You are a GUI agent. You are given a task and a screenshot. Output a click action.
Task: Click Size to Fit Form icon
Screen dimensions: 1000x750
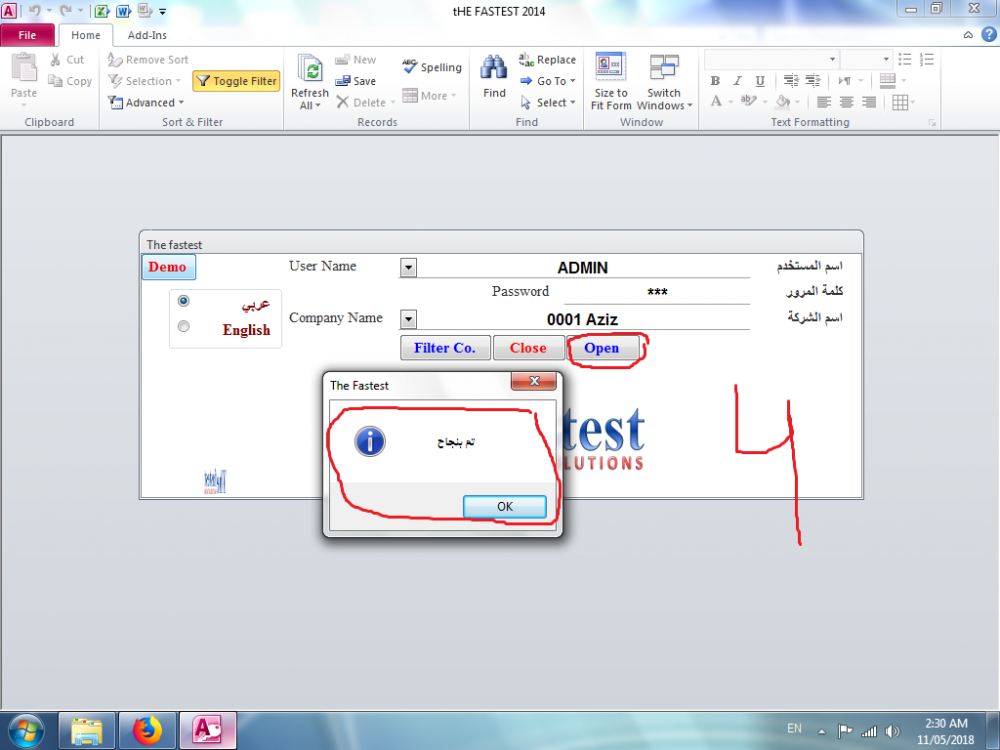[x=610, y=66]
